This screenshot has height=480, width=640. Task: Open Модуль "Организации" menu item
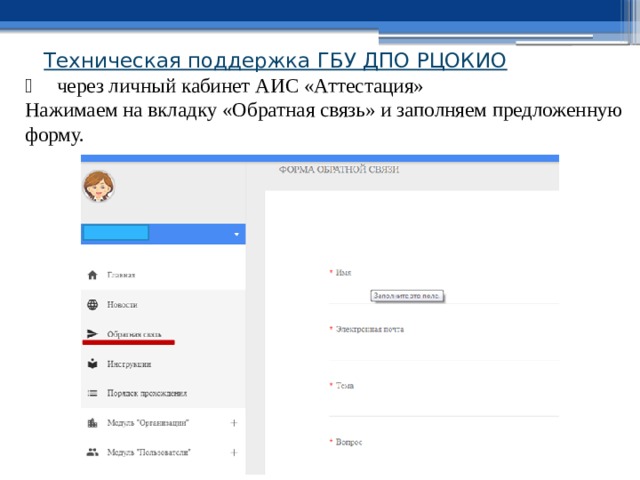[148, 422]
